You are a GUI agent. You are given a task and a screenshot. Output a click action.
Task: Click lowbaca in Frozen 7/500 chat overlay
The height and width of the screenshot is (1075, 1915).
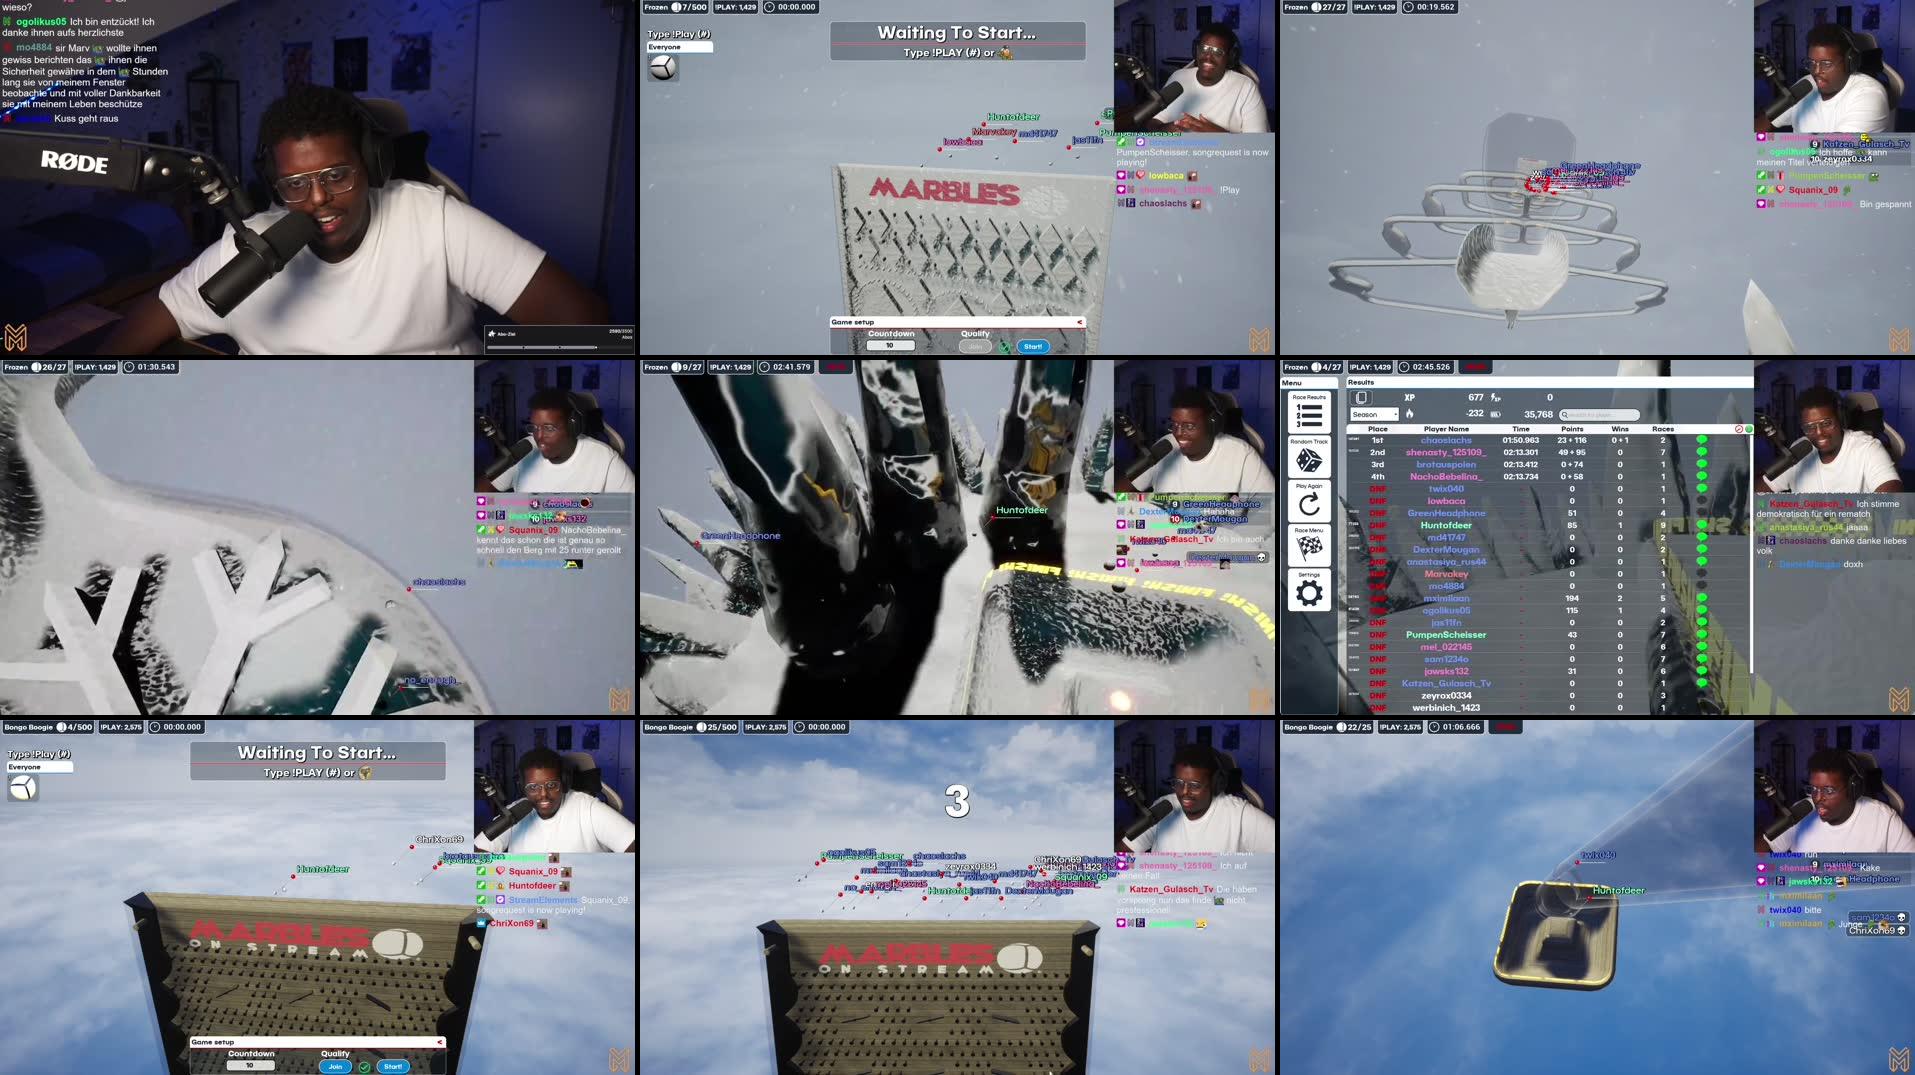(x=1166, y=176)
